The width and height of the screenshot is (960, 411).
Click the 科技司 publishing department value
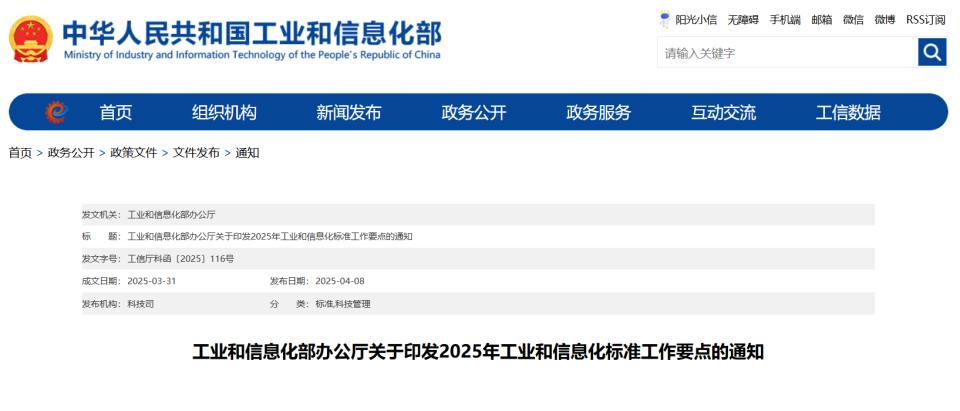[x=141, y=304]
